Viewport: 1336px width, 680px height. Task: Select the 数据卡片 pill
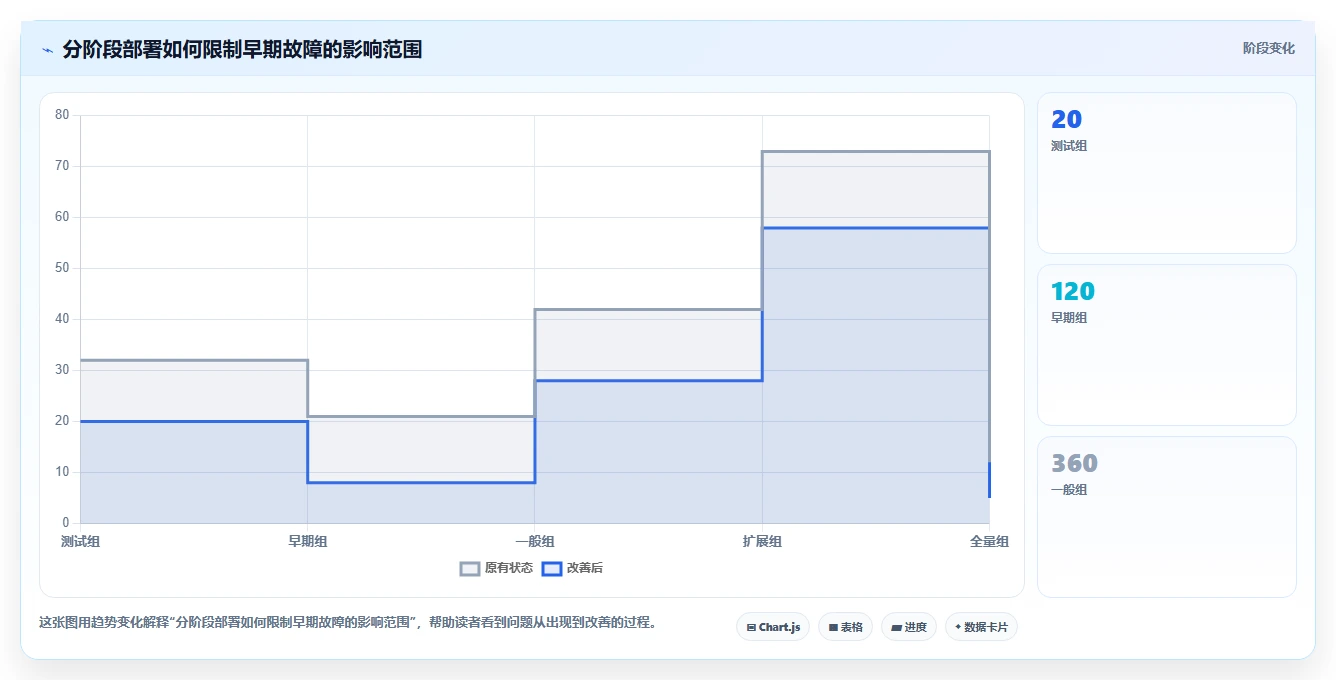click(x=981, y=627)
